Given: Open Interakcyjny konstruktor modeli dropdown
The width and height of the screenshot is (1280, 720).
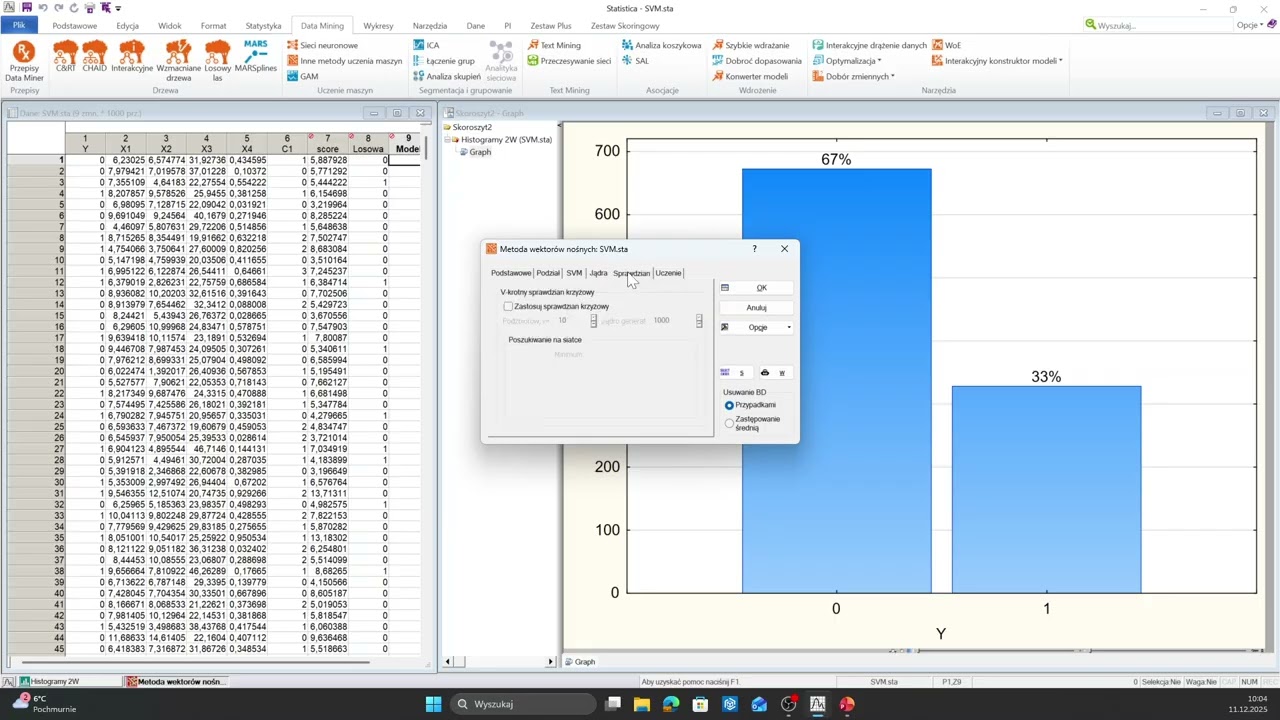Looking at the screenshot, I should (x=996, y=61).
